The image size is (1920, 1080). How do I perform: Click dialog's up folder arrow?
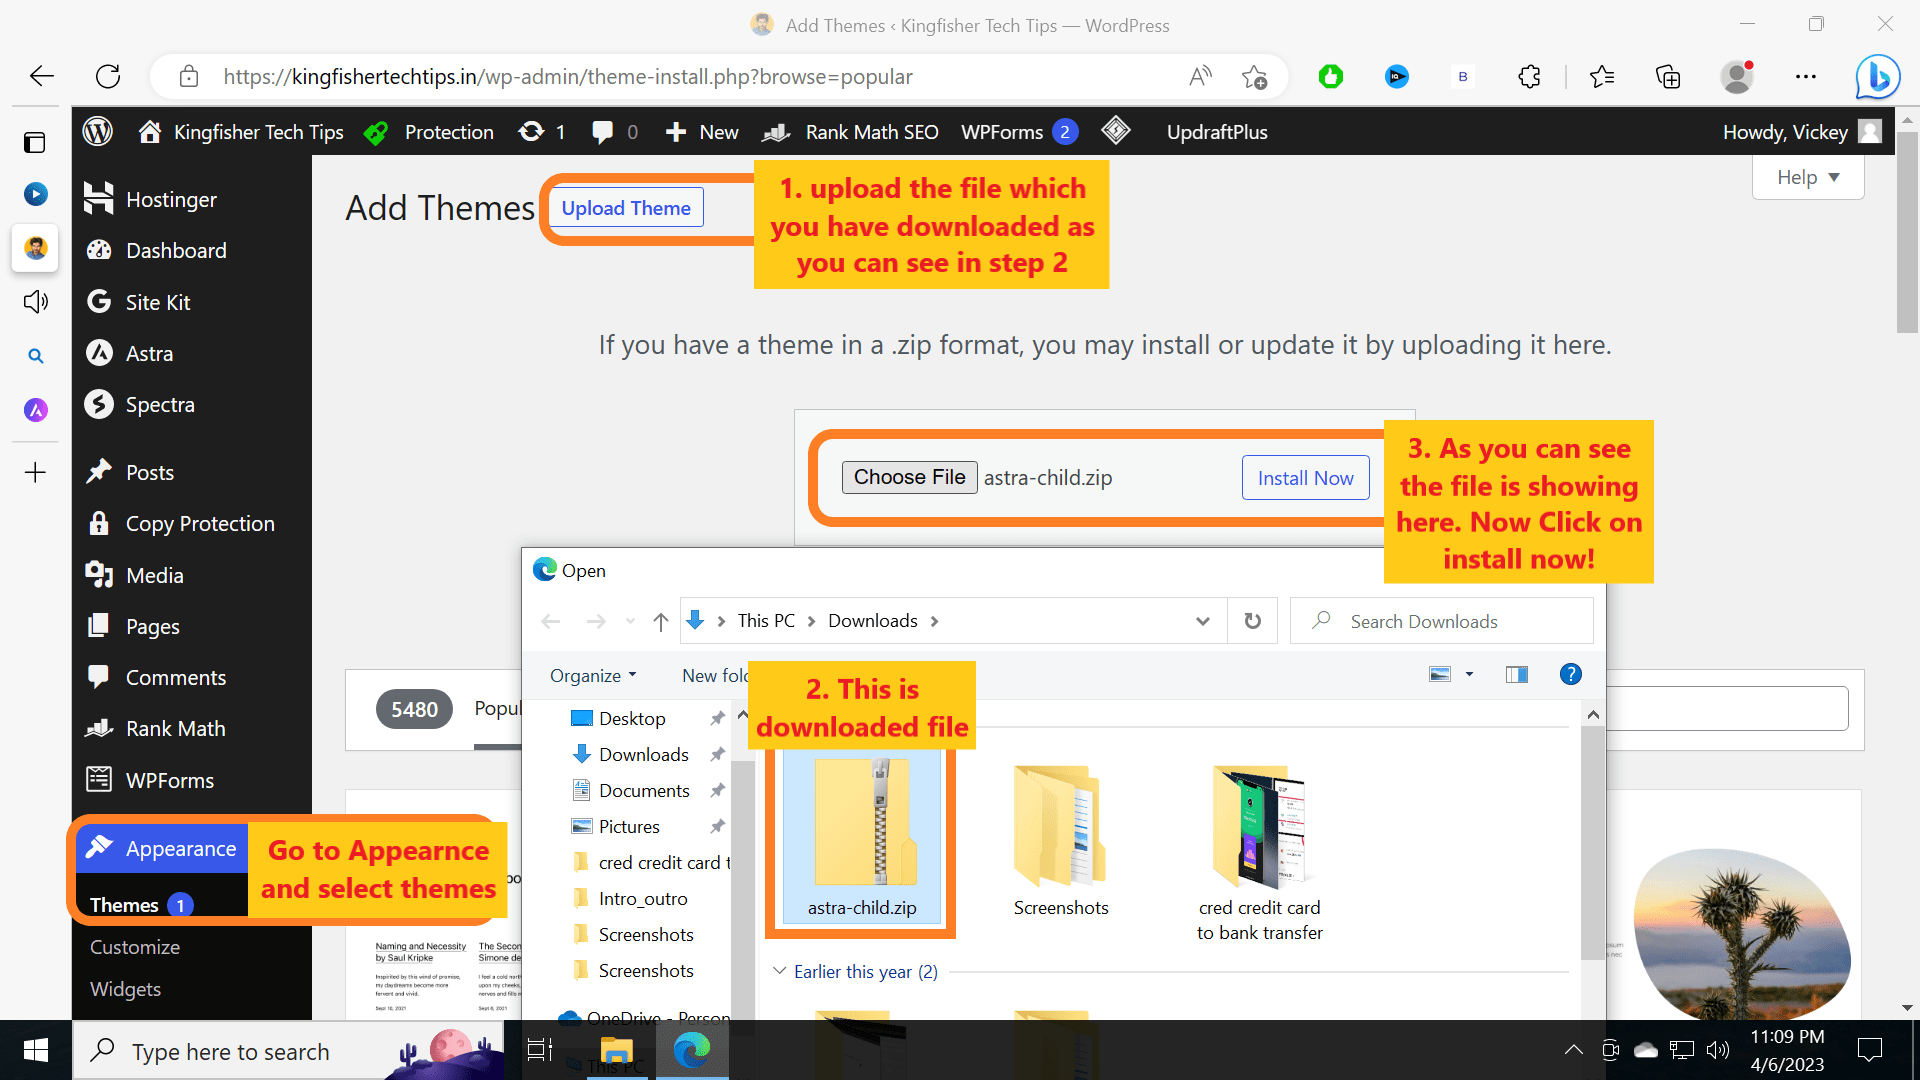(660, 621)
